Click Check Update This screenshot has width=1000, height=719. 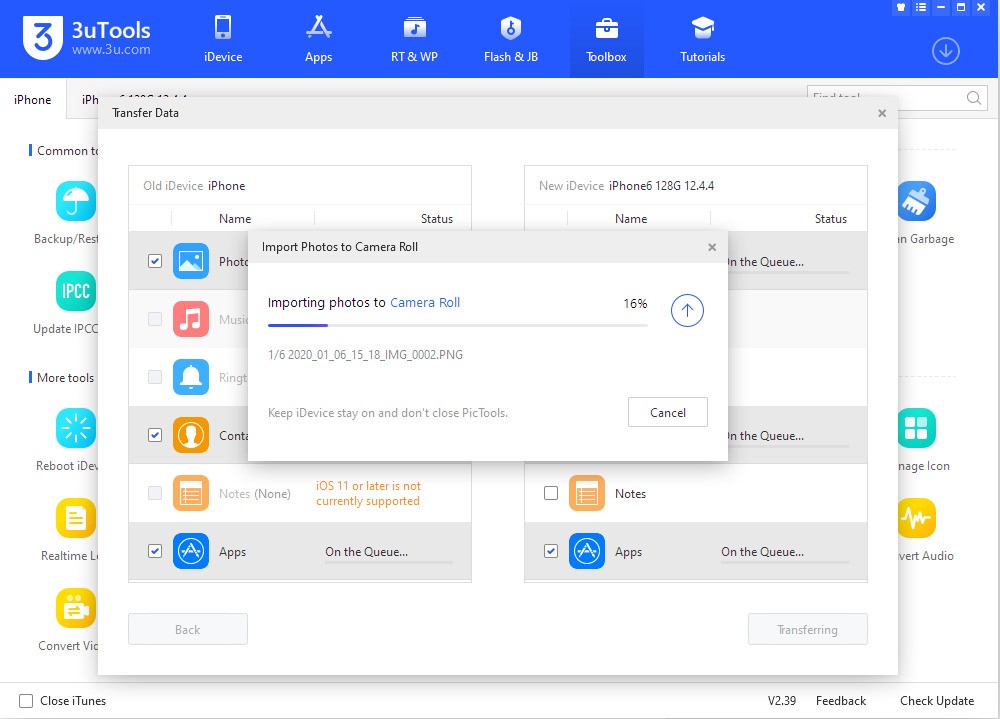point(937,700)
